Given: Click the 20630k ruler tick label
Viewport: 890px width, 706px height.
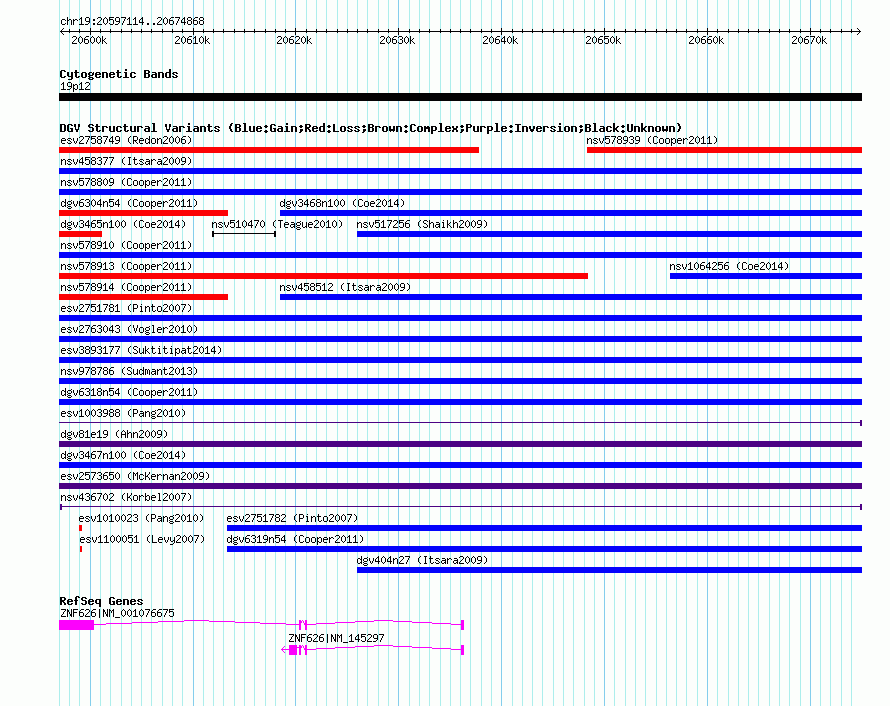Looking at the screenshot, I should [397, 40].
